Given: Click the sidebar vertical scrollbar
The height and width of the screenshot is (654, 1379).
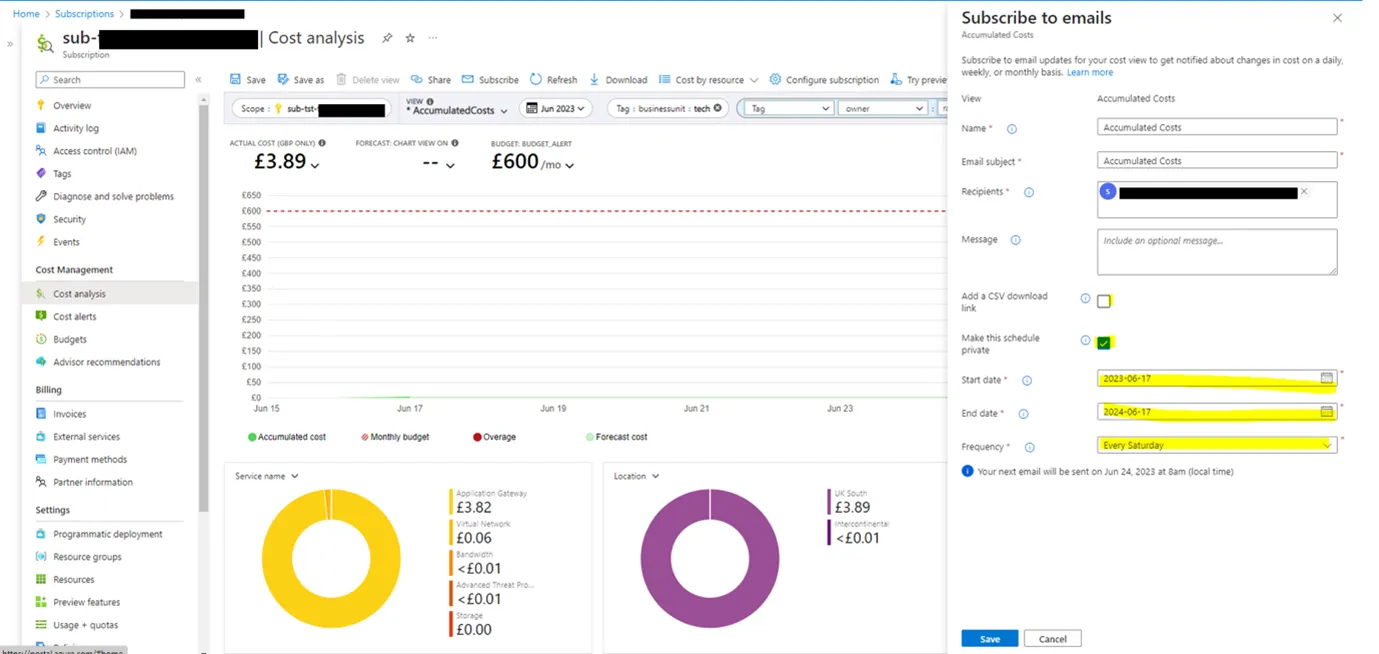Looking at the screenshot, I should [x=204, y=310].
